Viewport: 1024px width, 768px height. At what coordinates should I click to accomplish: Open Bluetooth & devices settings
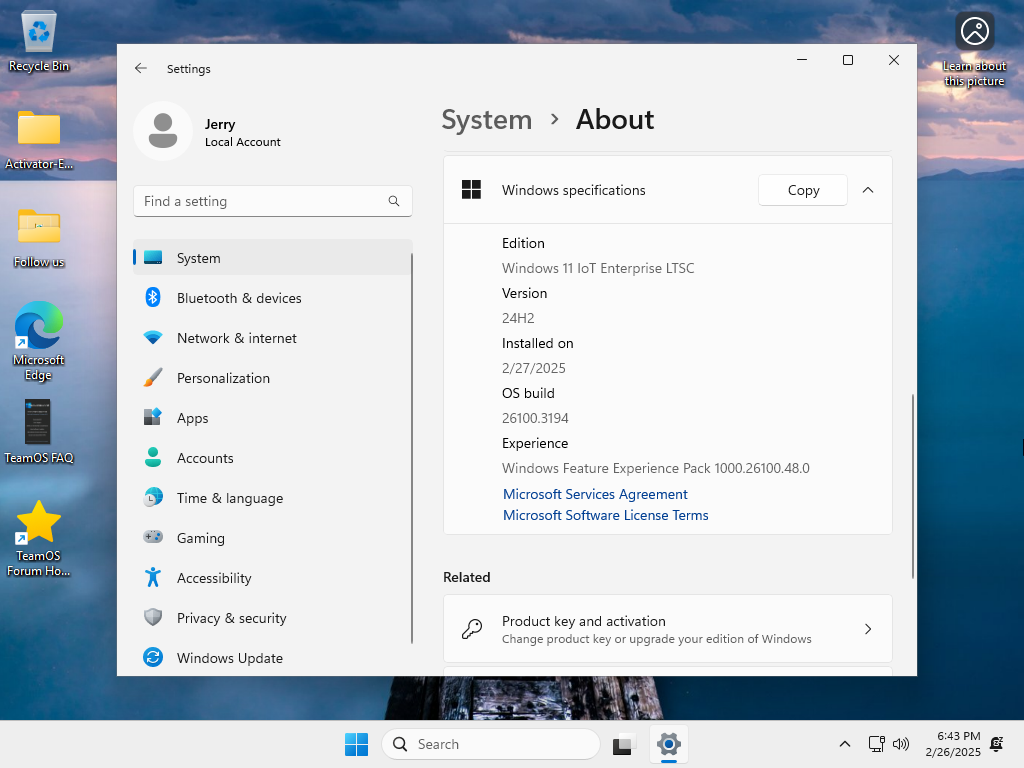click(x=272, y=298)
